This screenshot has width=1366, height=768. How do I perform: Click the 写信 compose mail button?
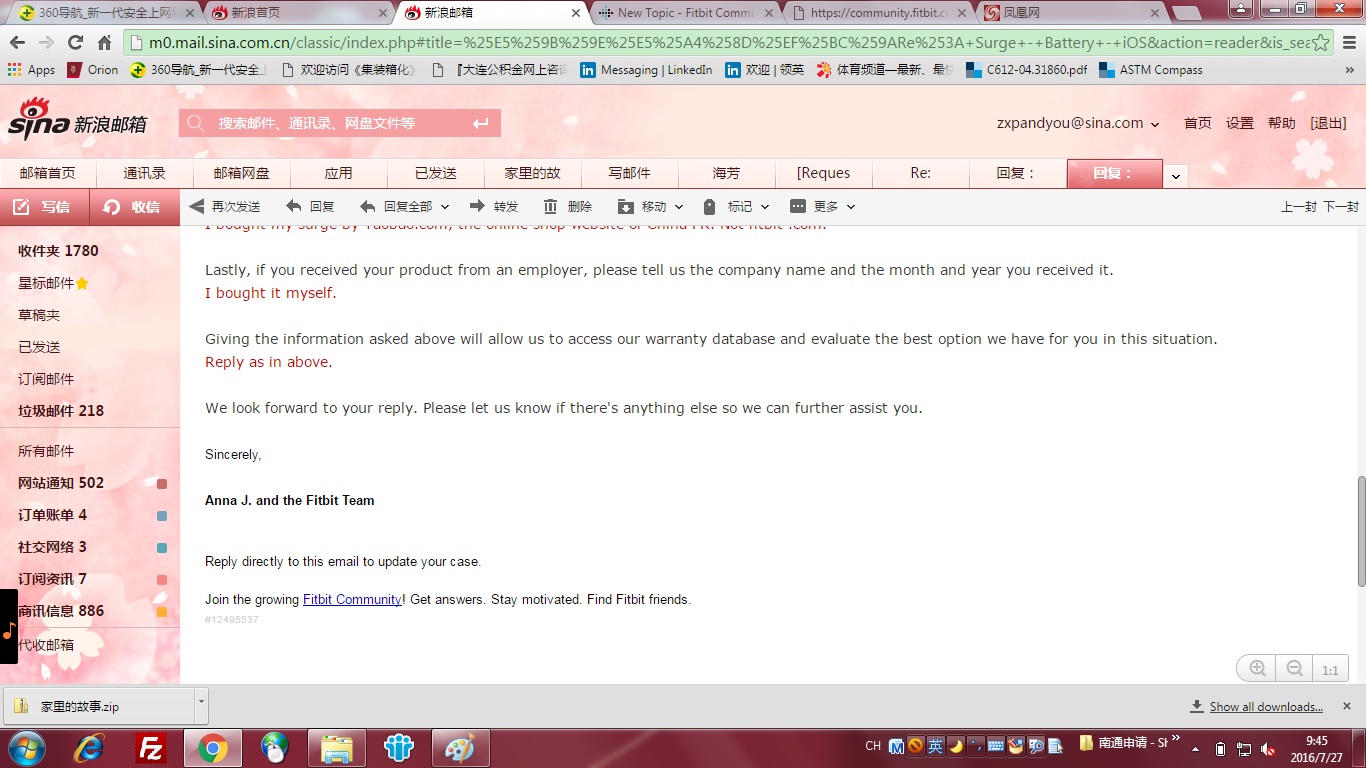44,207
